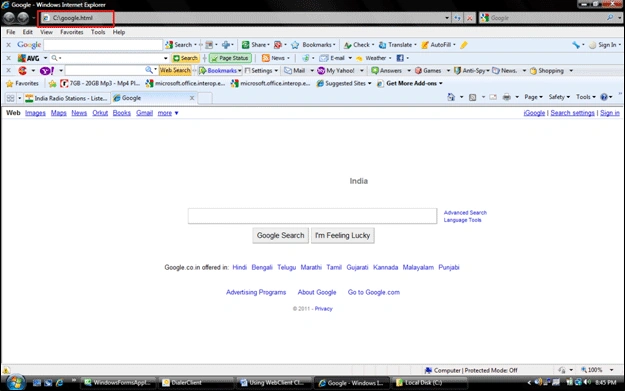The width and height of the screenshot is (625, 391).
Task: Click the Search settings link
Action: coord(572,113)
